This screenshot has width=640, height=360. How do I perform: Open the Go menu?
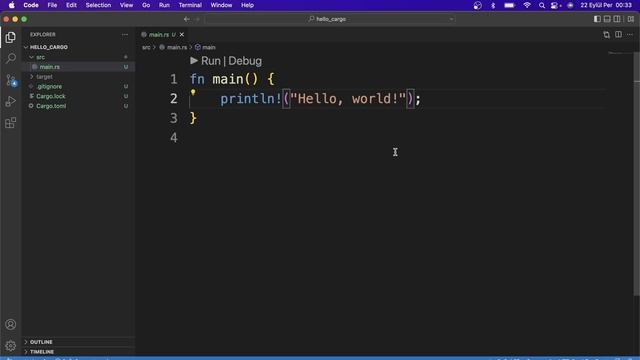click(x=146, y=5)
